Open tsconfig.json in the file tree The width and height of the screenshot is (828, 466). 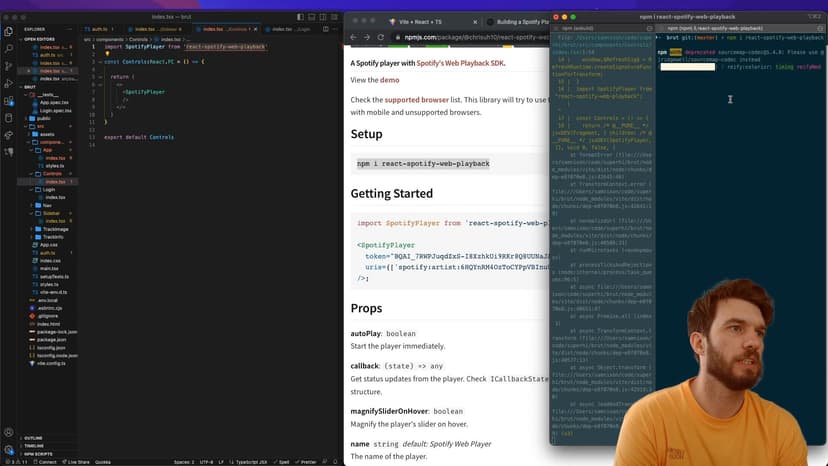coord(51,348)
